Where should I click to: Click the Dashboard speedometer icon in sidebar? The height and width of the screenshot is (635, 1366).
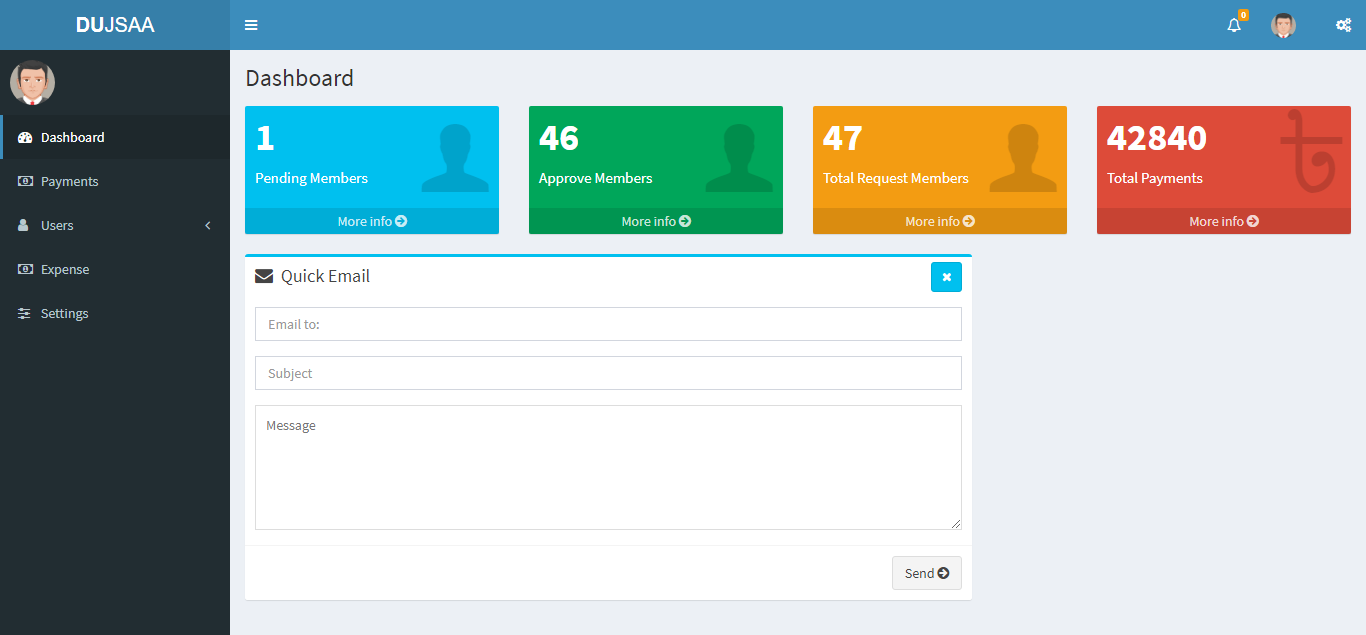pyautogui.click(x=26, y=138)
